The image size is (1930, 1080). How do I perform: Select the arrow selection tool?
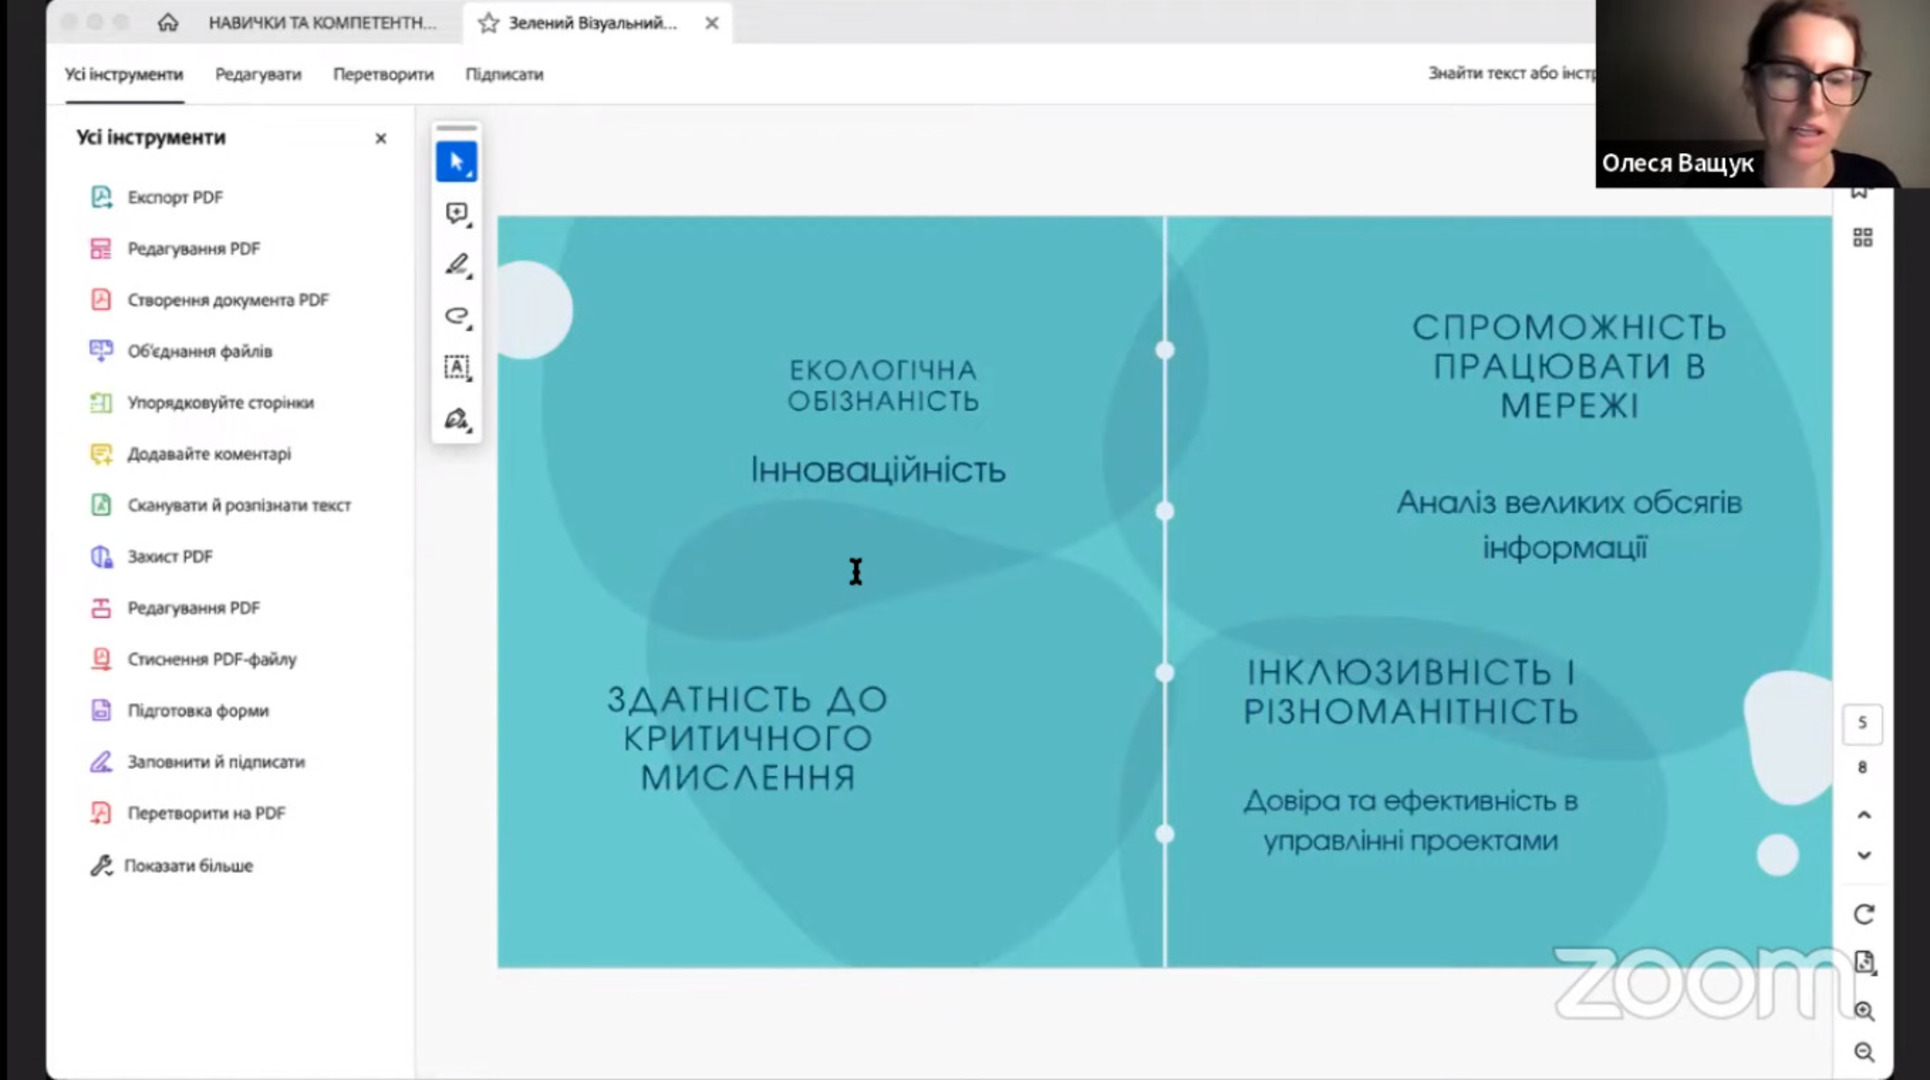pos(456,162)
